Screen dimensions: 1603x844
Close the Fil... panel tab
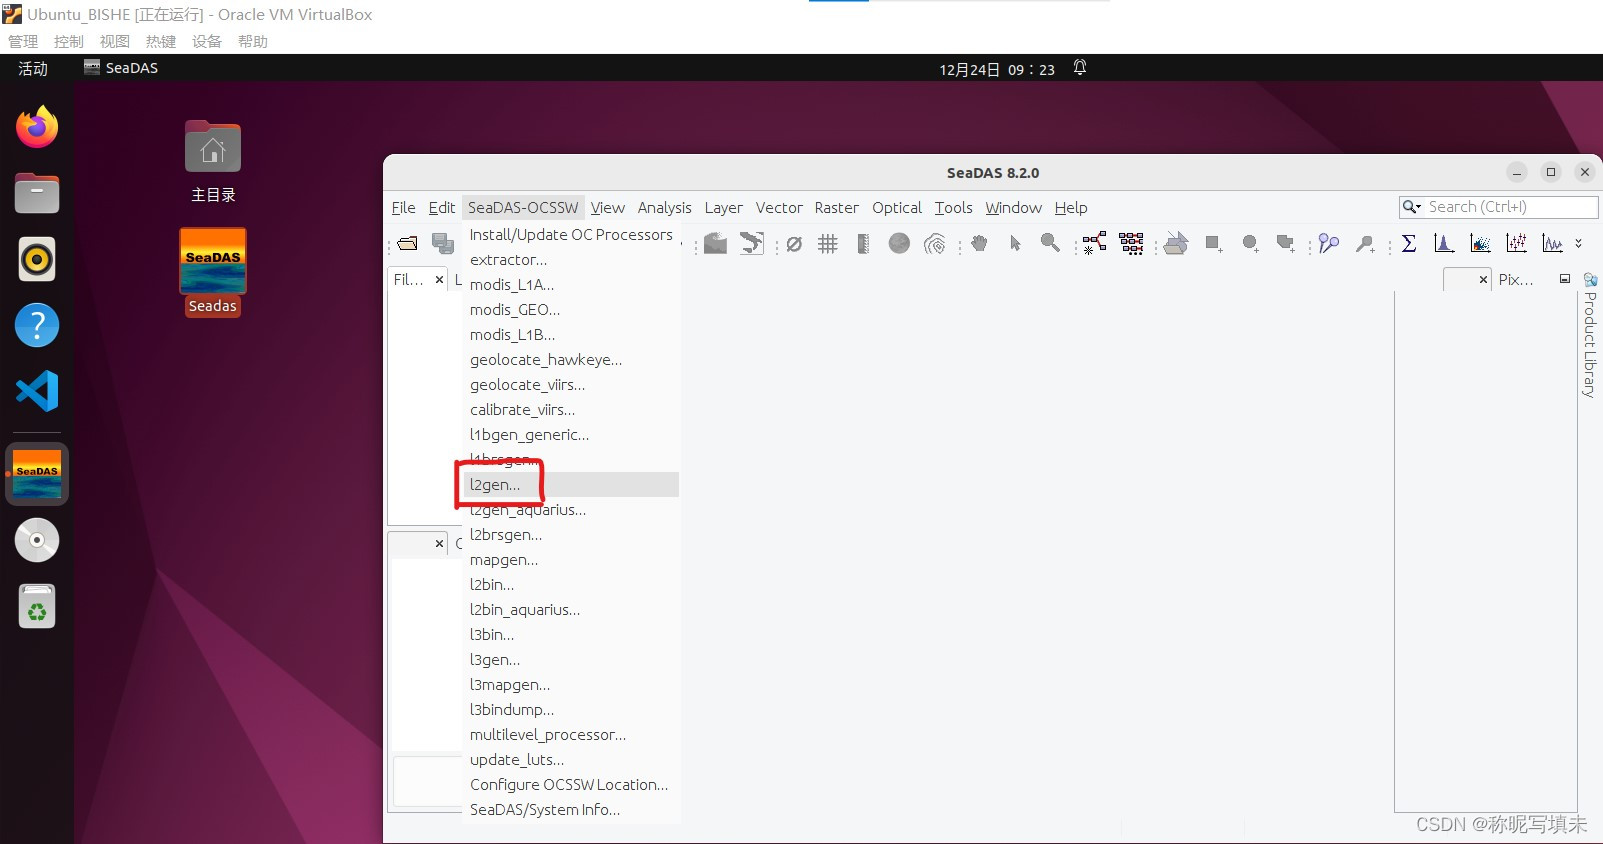point(439,280)
